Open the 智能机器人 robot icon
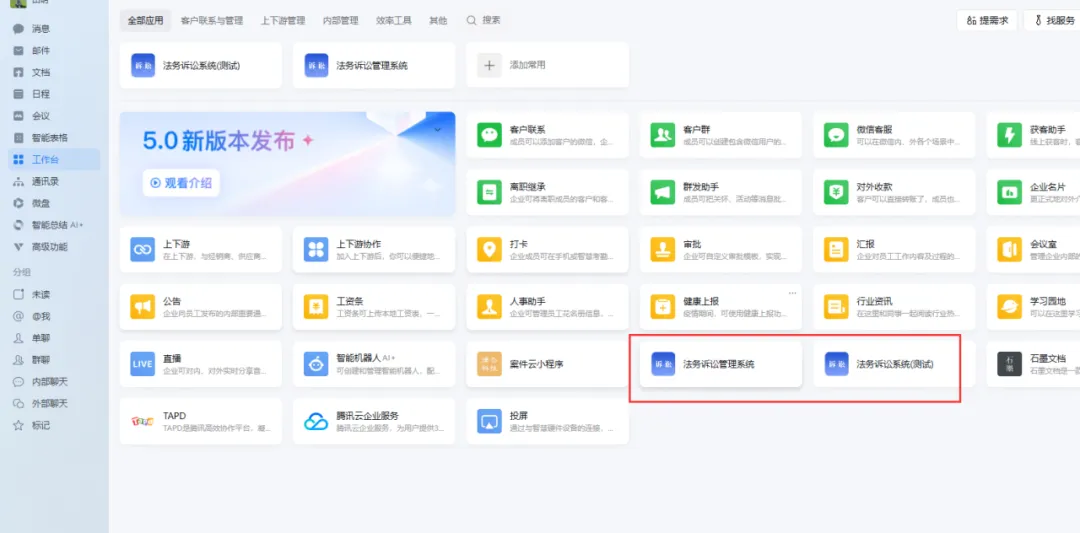The width and height of the screenshot is (1080, 533). (x=316, y=364)
